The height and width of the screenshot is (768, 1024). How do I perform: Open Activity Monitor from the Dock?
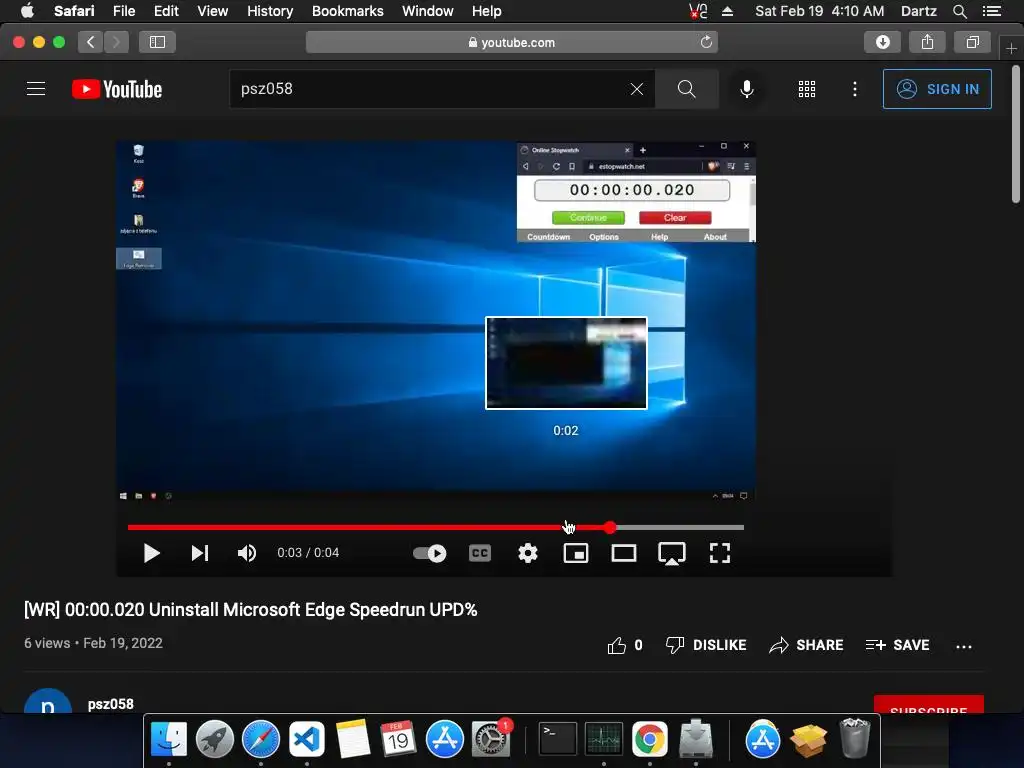click(603, 739)
